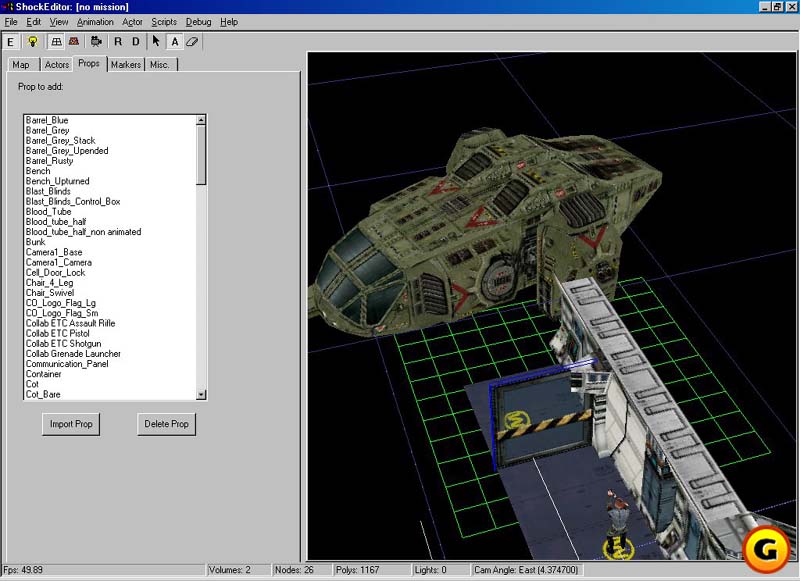The width and height of the screenshot is (800, 581).
Task: Select Blast_Blinds_Control_Box in the prop list
Action: point(73,201)
